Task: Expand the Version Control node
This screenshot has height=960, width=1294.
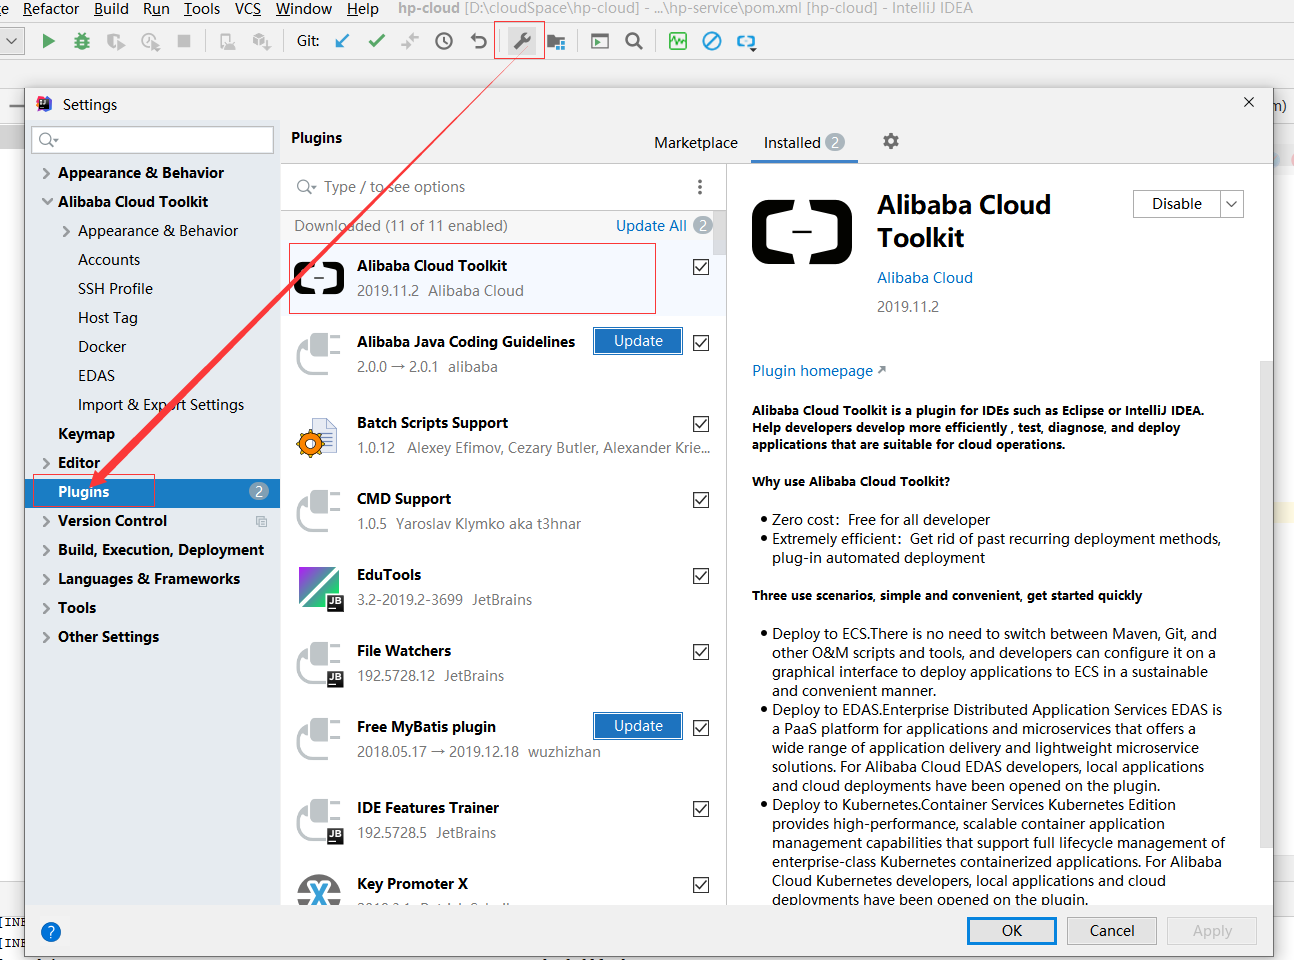Action: pyautogui.click(x=46, y=521)
